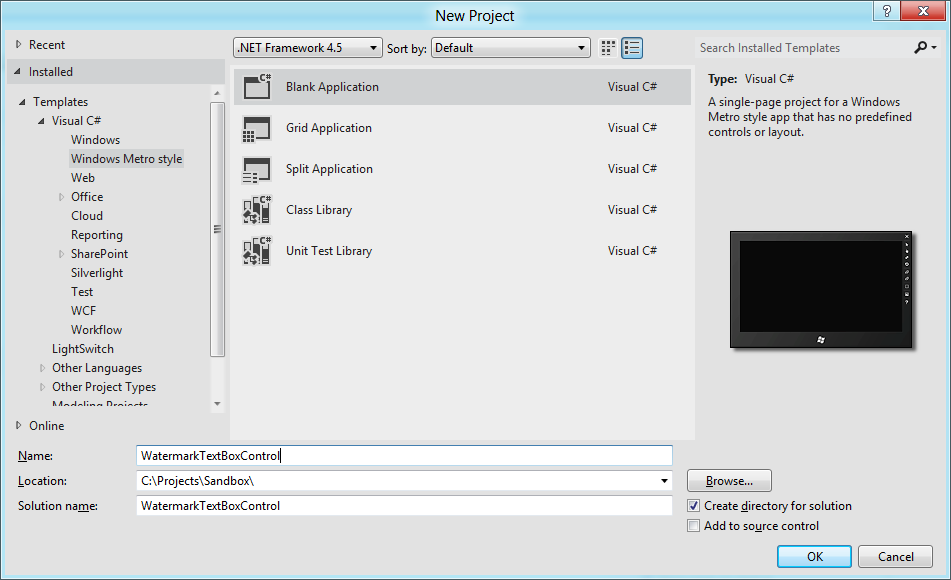Click the tree scrollbar up arrow
951x580 pixels.
[x=217, y=93]
